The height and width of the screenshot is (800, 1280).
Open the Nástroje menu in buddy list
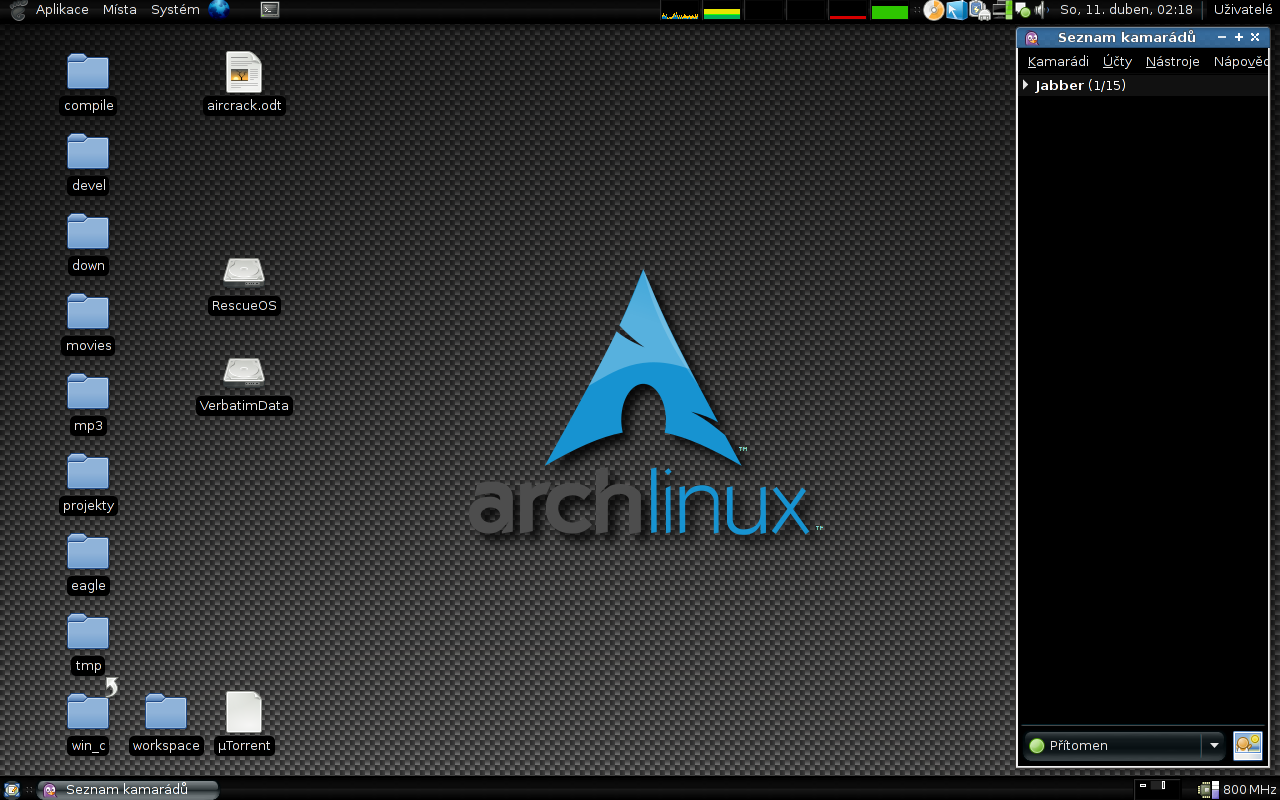click(x=1172, y=62)
